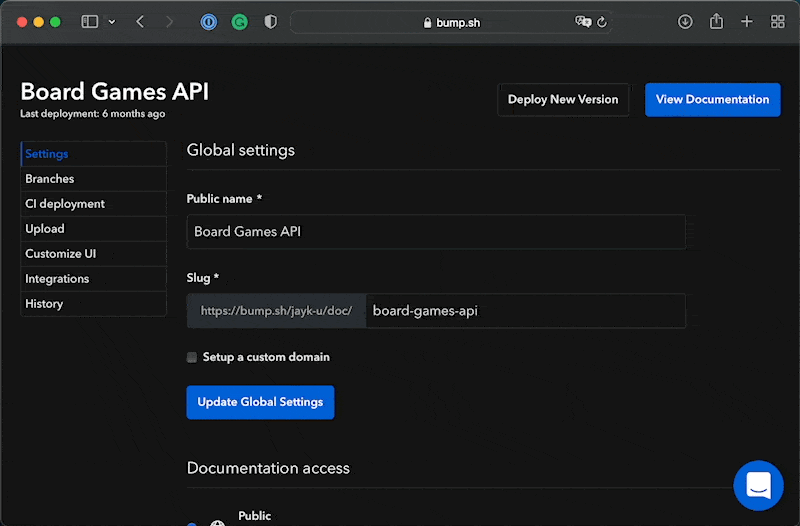Open the chat support bubble icon
800x526 pixels.
pyautogui.click(x=758, y=485)
